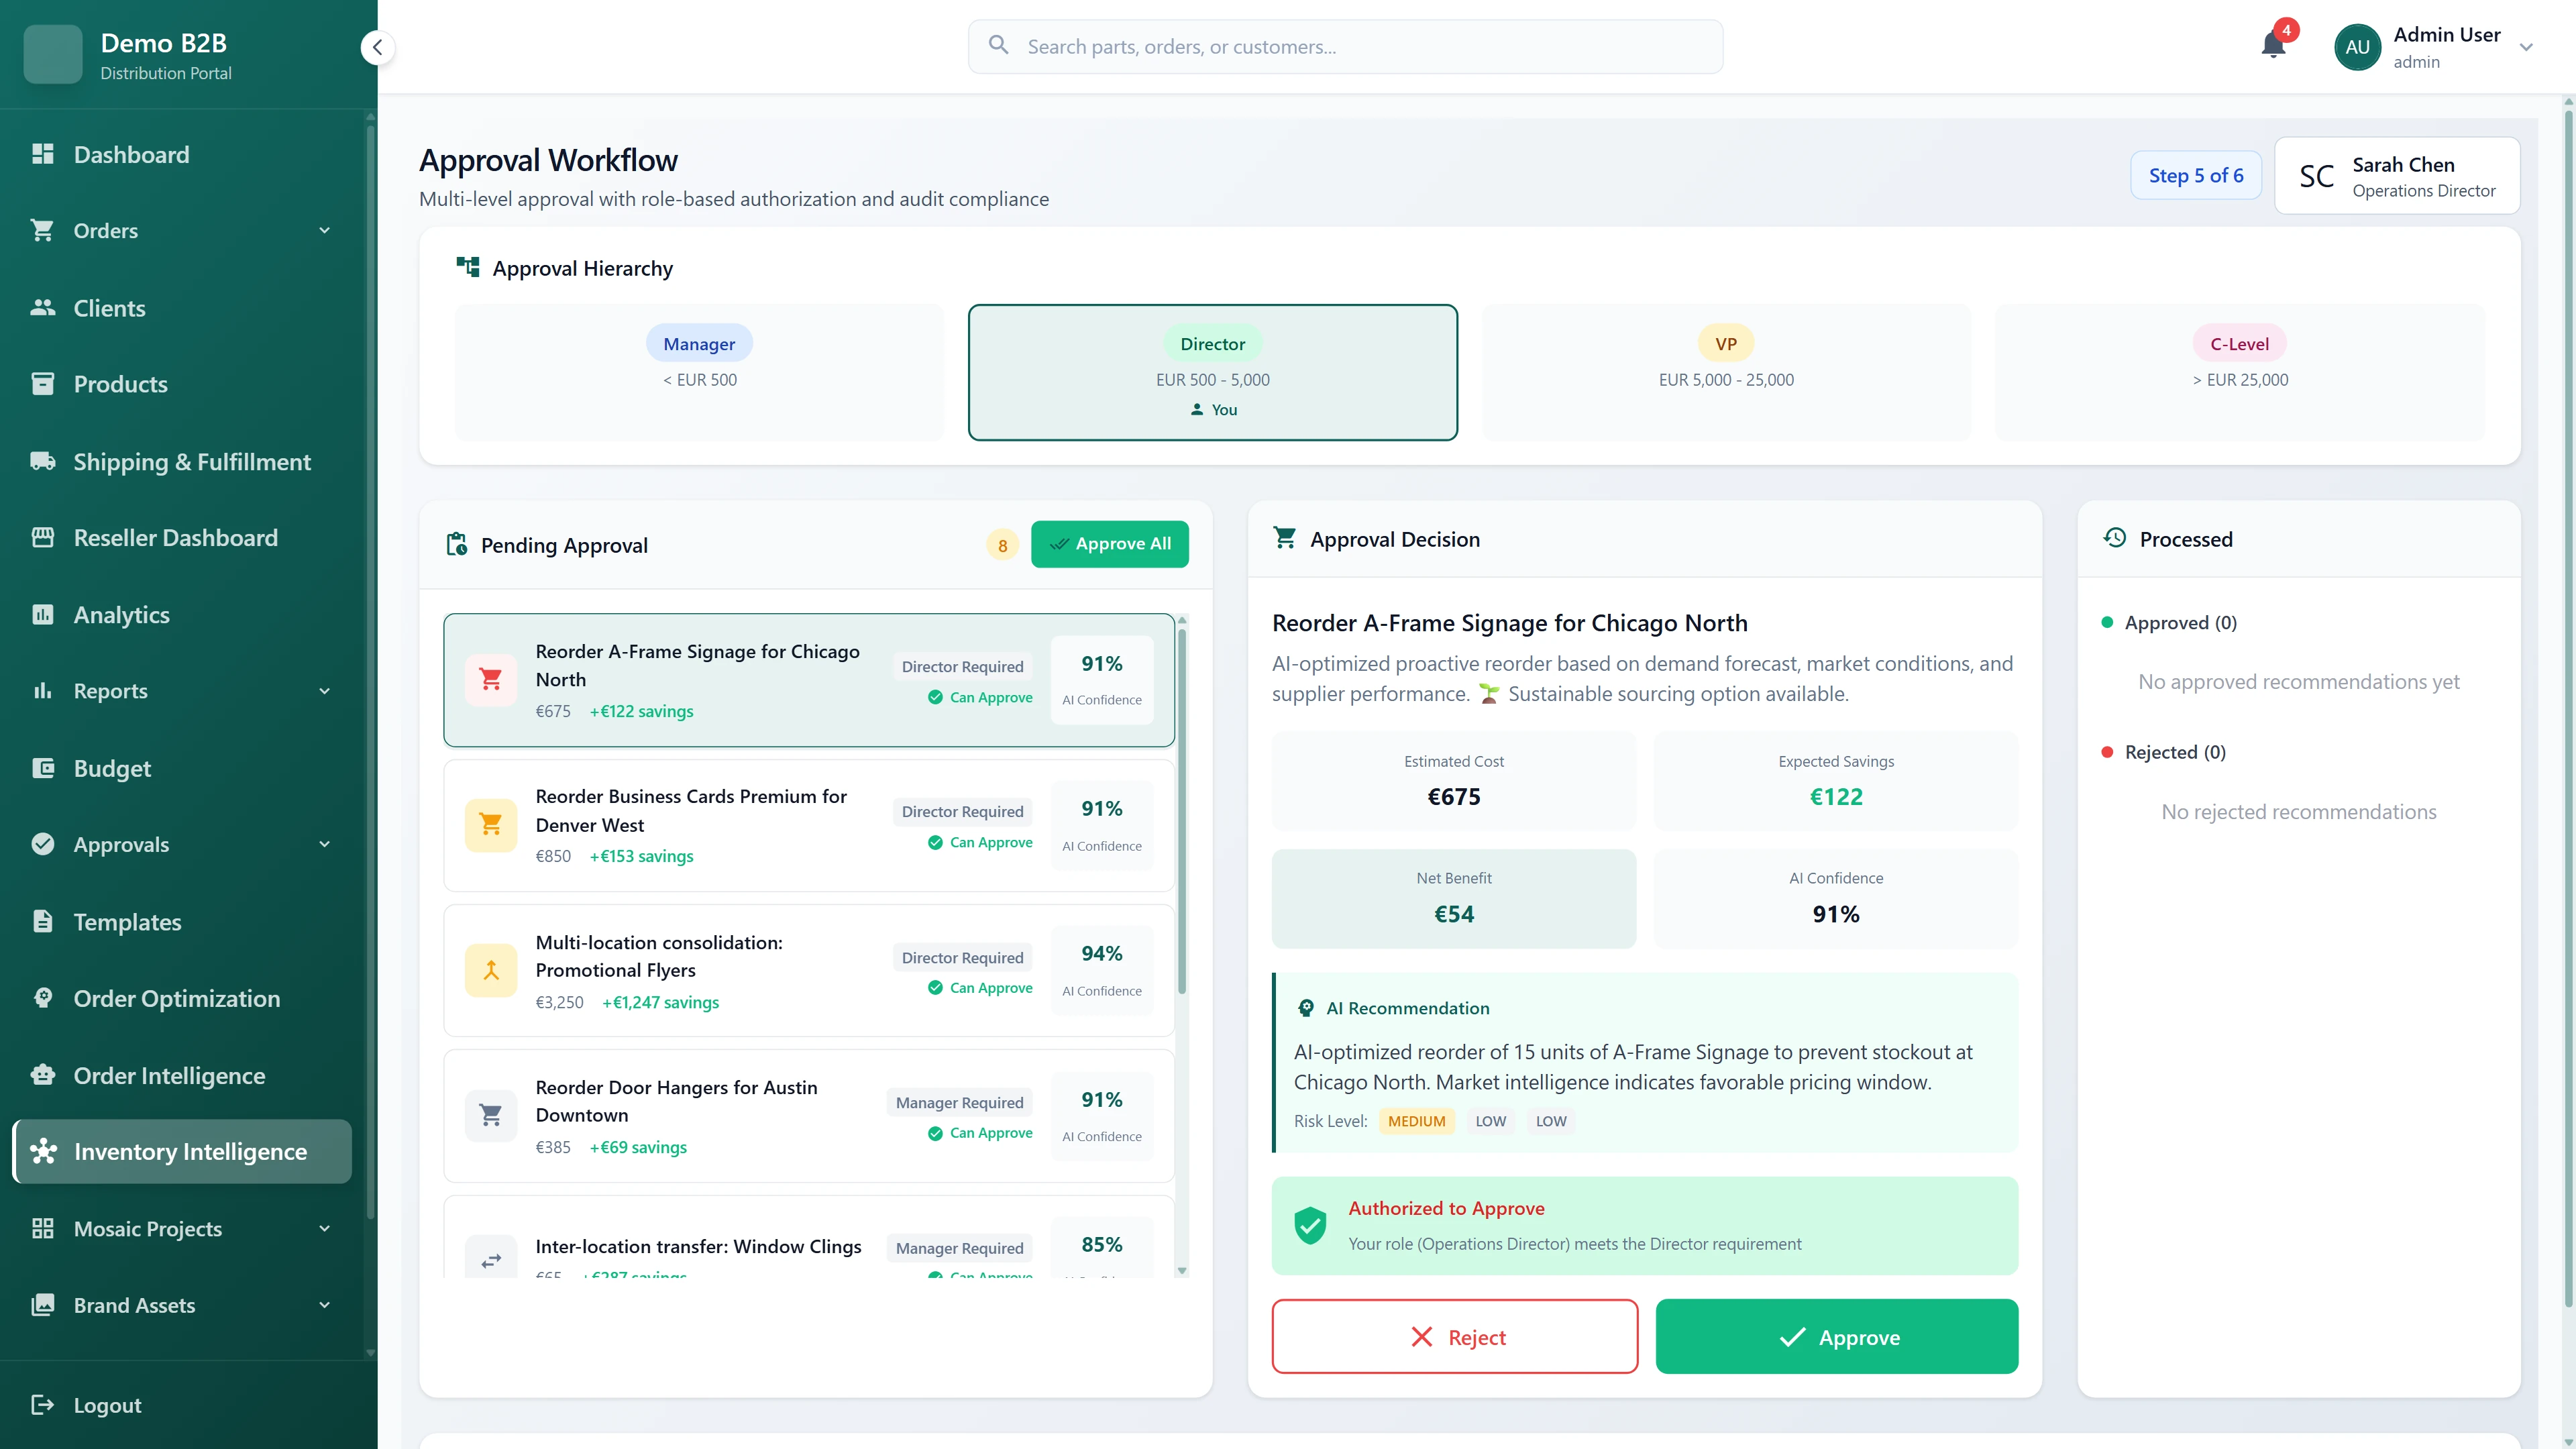This screenshot has height=1449, width=2576.
Task: Click the search magnifier icon
Action: pyautogui.click(x=998, y=45)
